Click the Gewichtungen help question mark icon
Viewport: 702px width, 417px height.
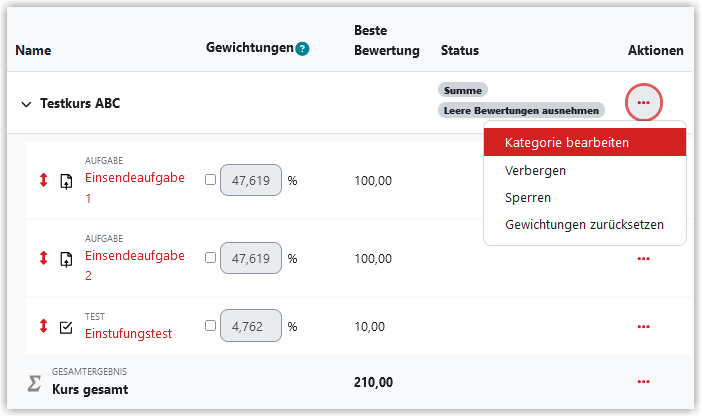(303, 48)
